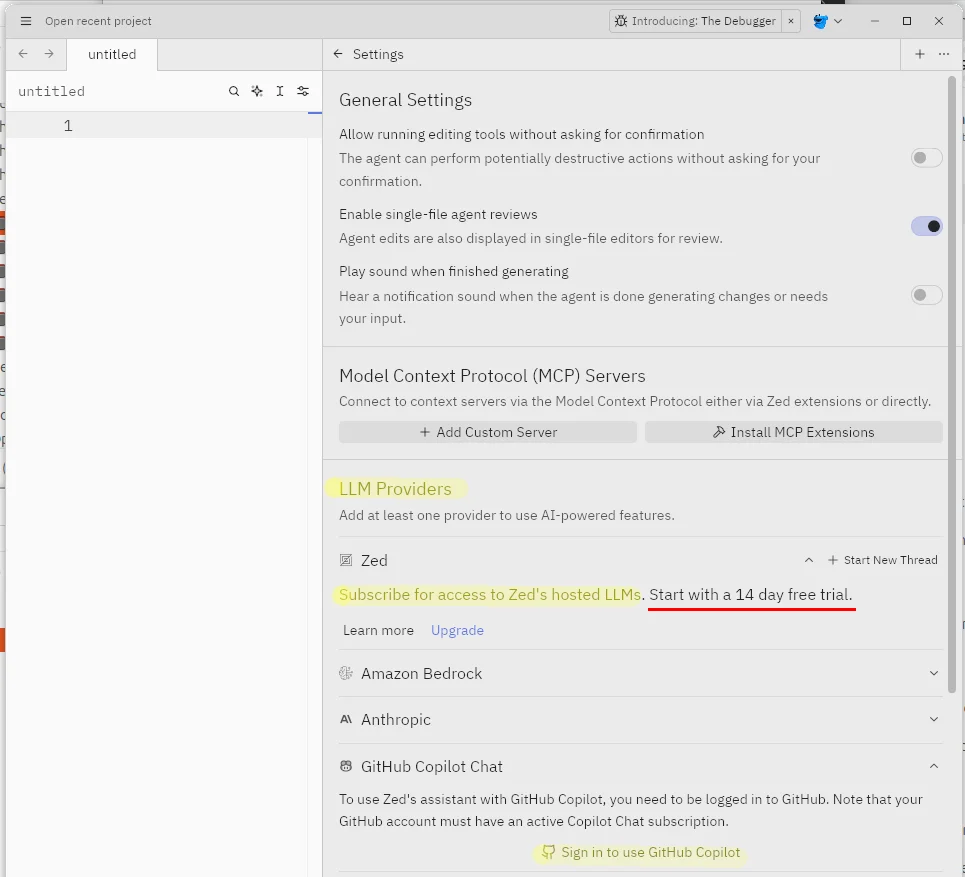Click the Learn more link

click(x=378, y=630)
